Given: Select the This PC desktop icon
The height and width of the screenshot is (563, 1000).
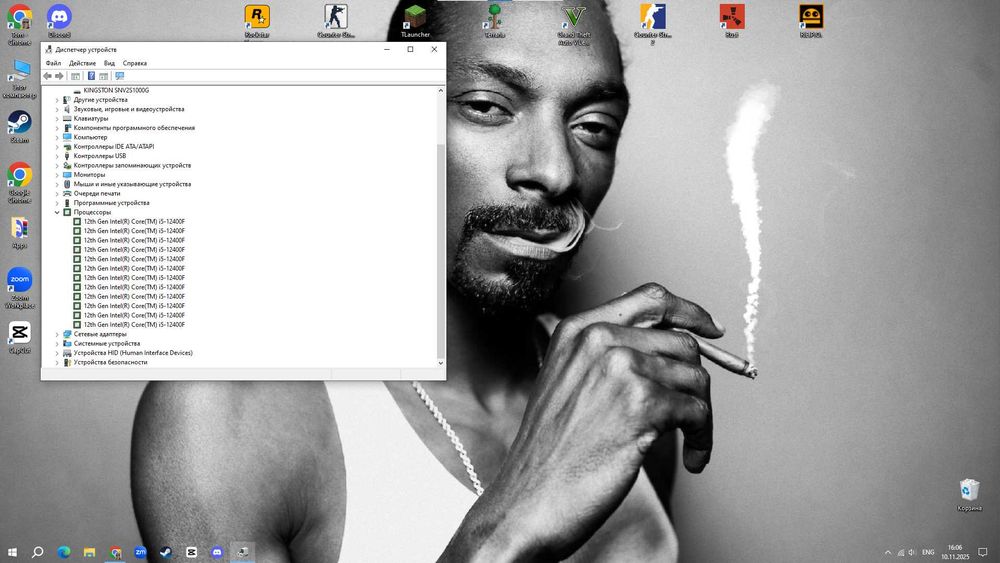Looking at the screenshot, I should 19,78.
